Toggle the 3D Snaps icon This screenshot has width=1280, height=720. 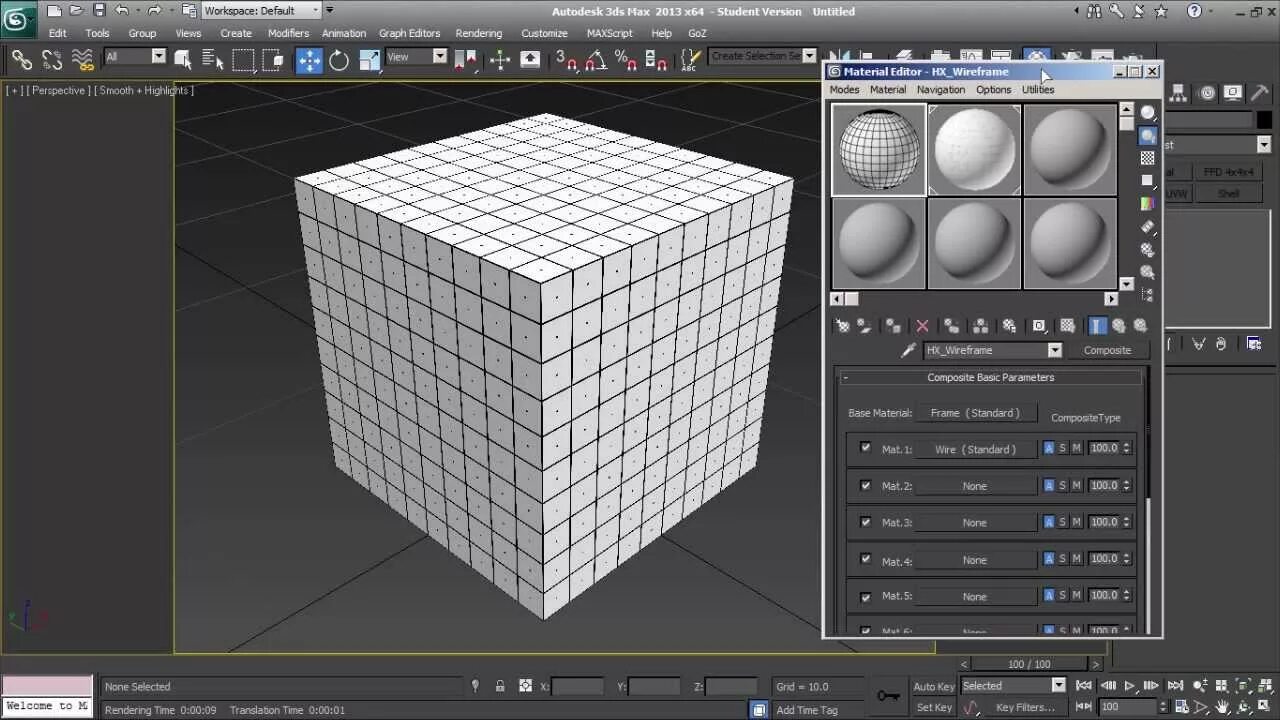(x=566, y=60)
